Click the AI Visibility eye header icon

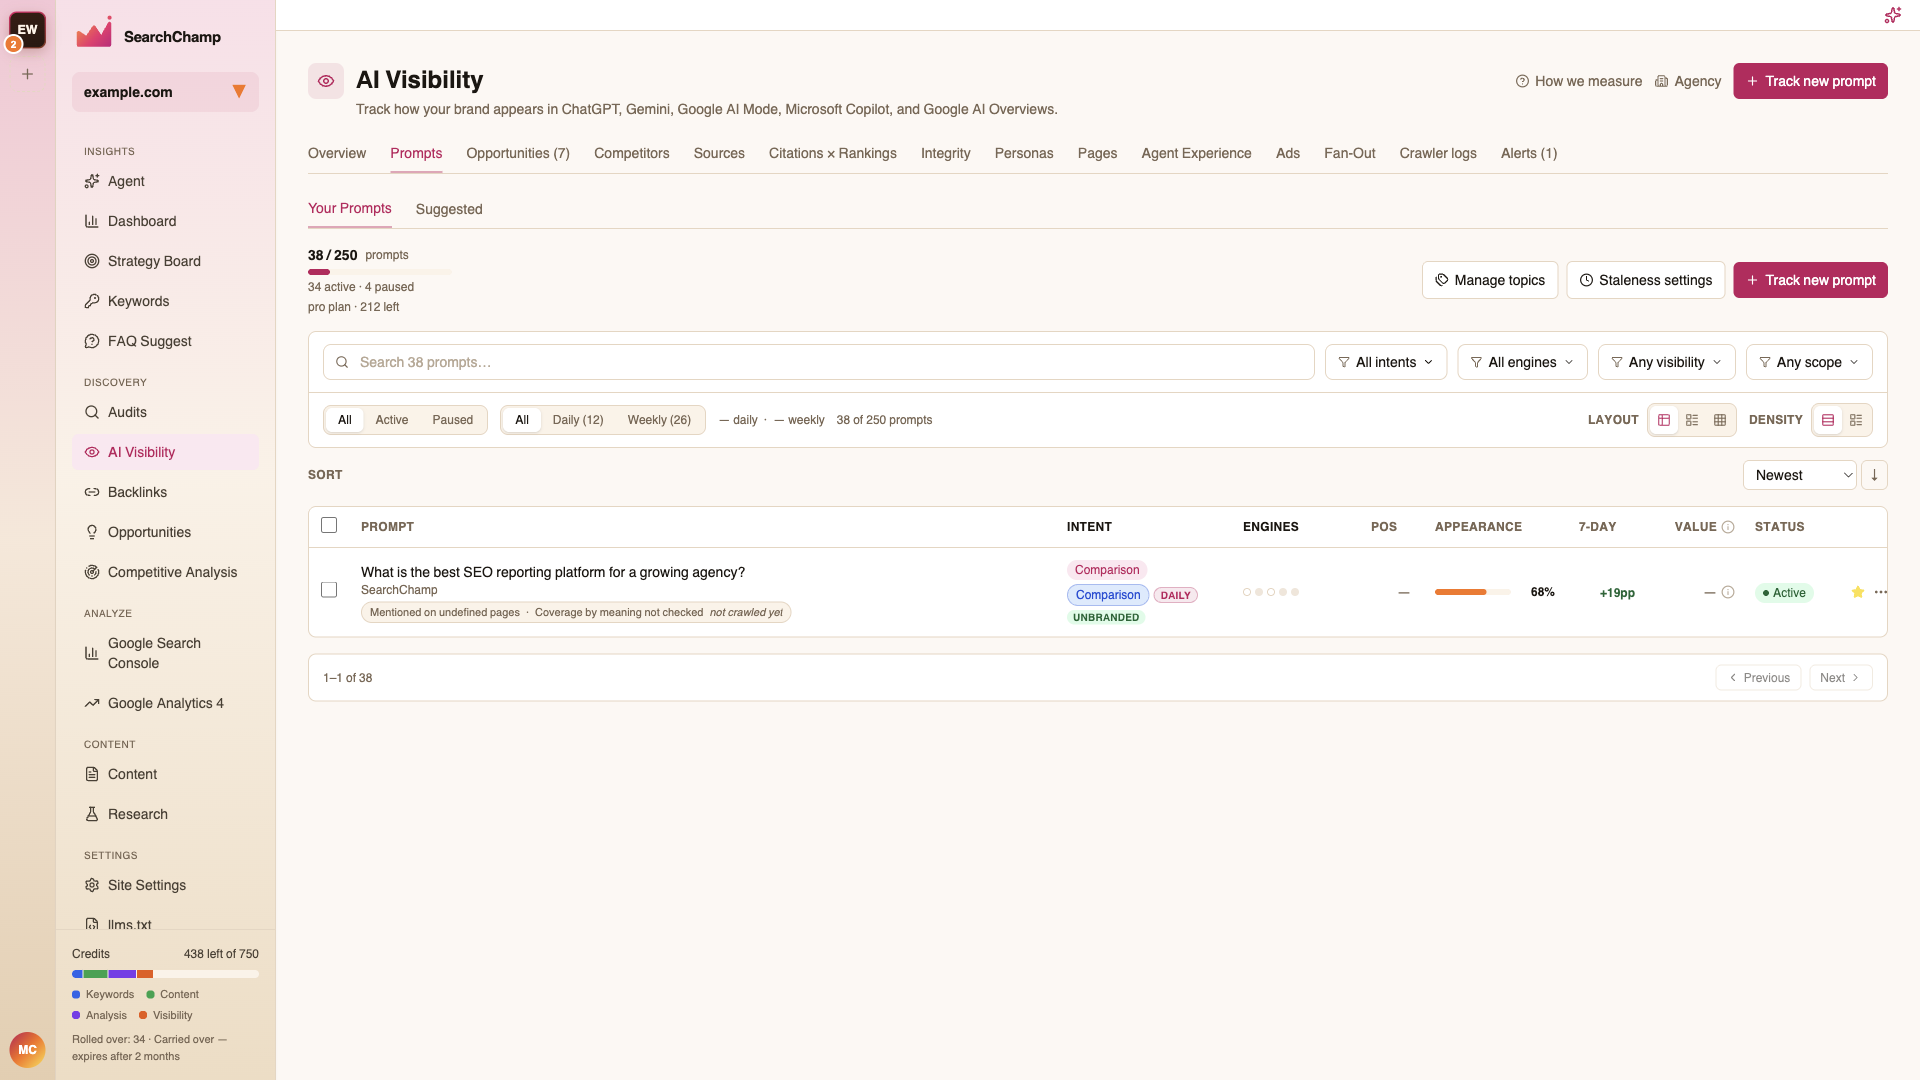(x=326, y=81)
